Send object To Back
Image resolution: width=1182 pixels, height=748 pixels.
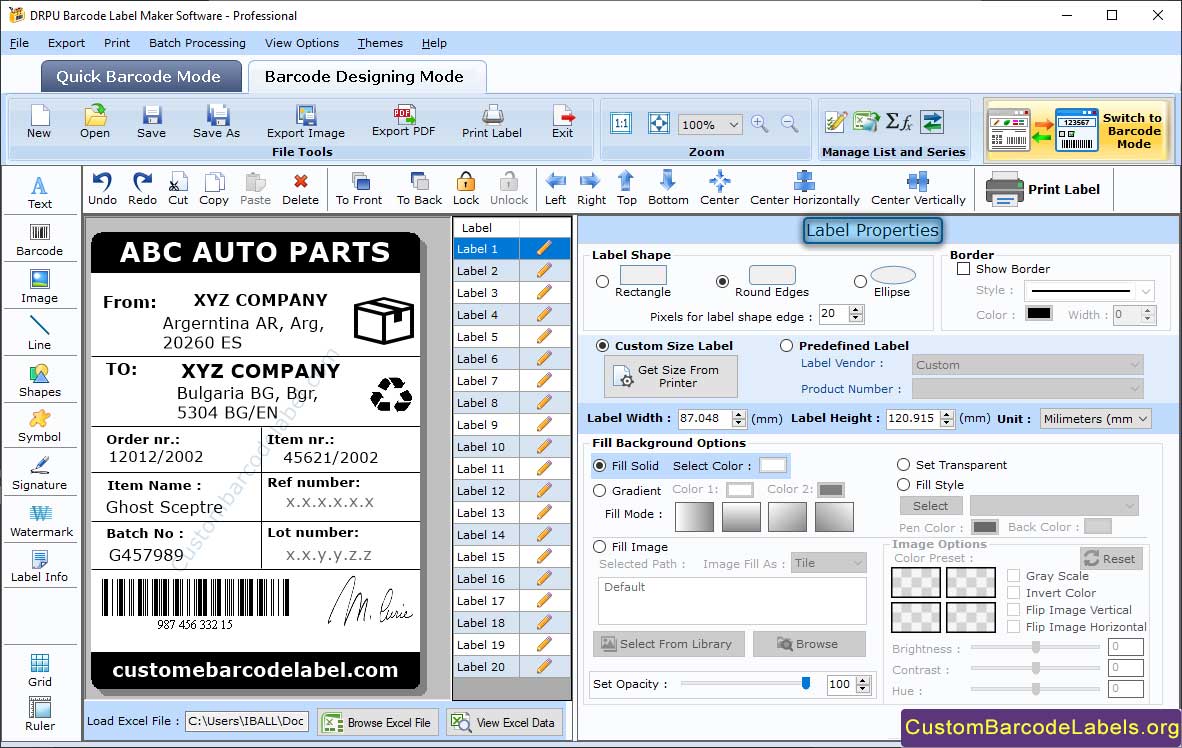coord(419,189)
